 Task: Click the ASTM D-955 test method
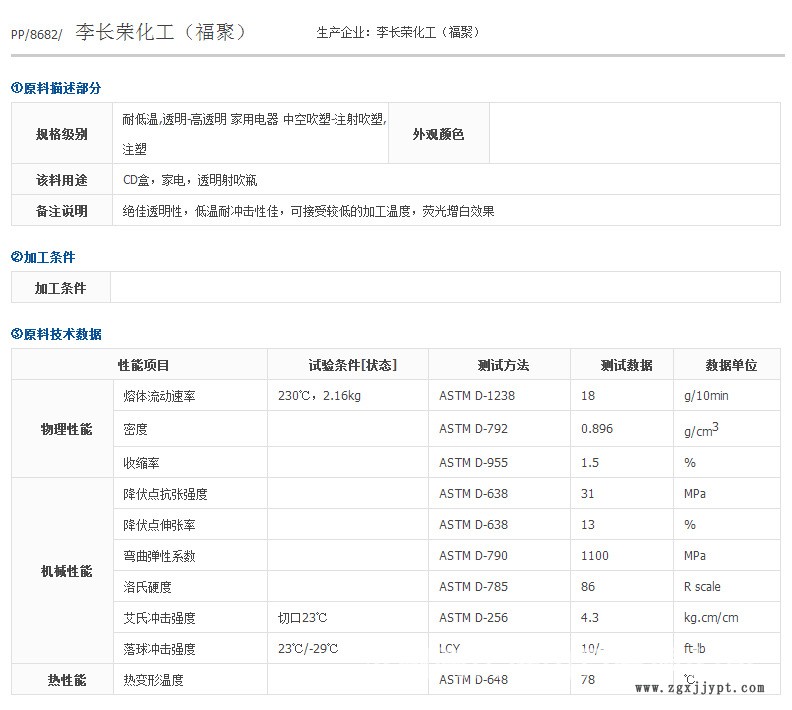473,463
